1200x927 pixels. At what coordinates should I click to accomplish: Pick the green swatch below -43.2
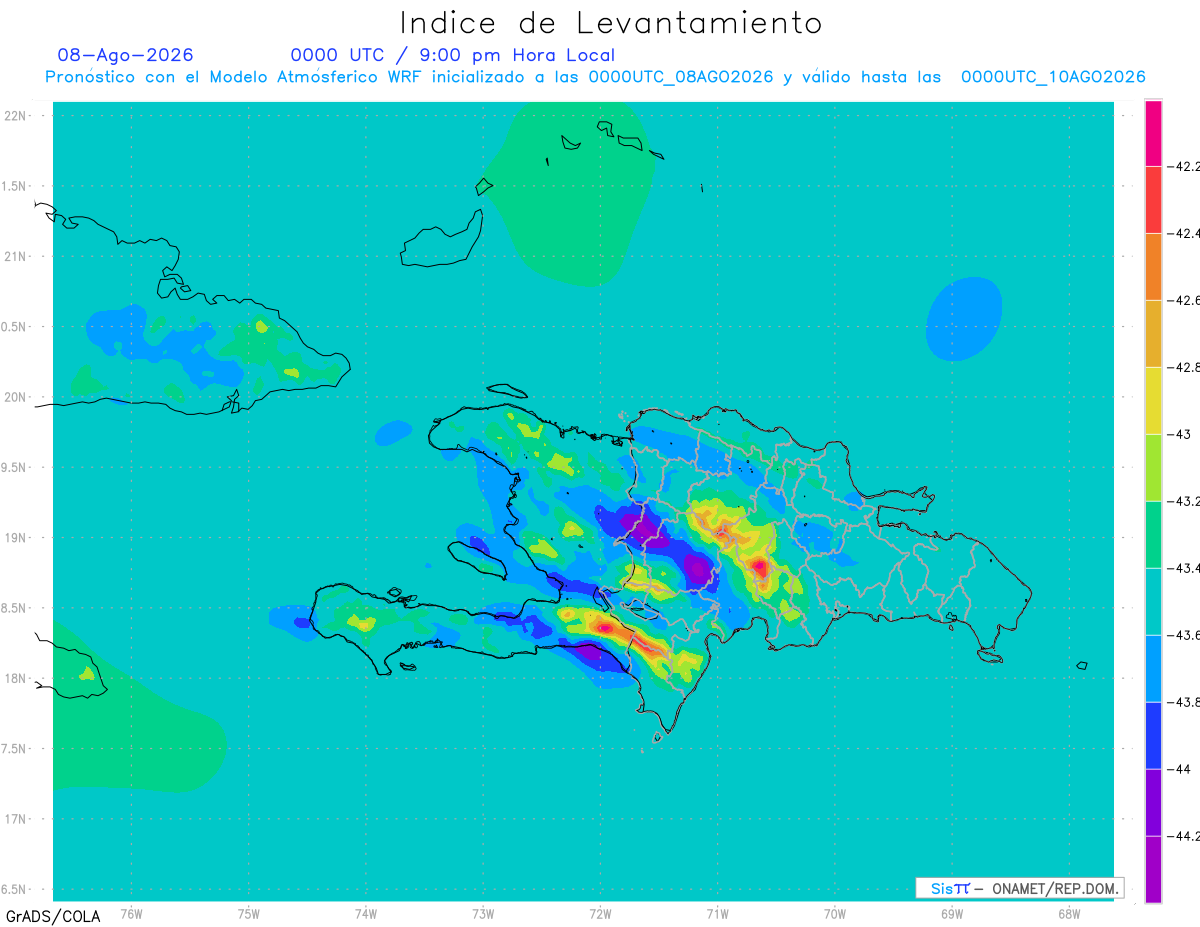1153,535
